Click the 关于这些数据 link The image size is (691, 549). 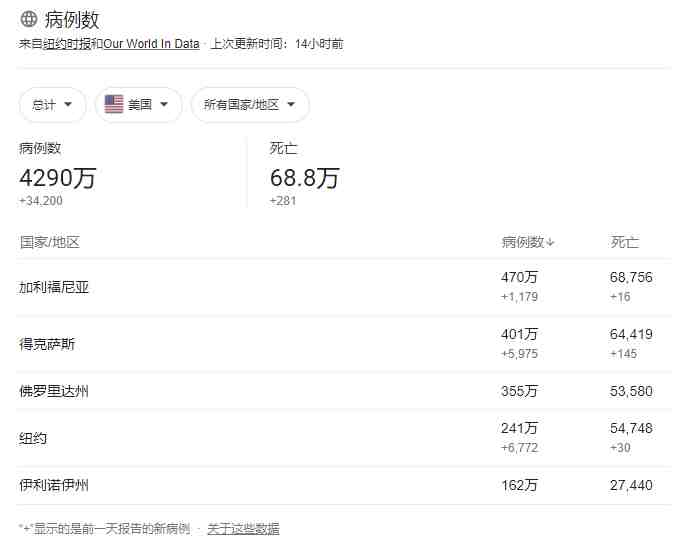(243, 528)
